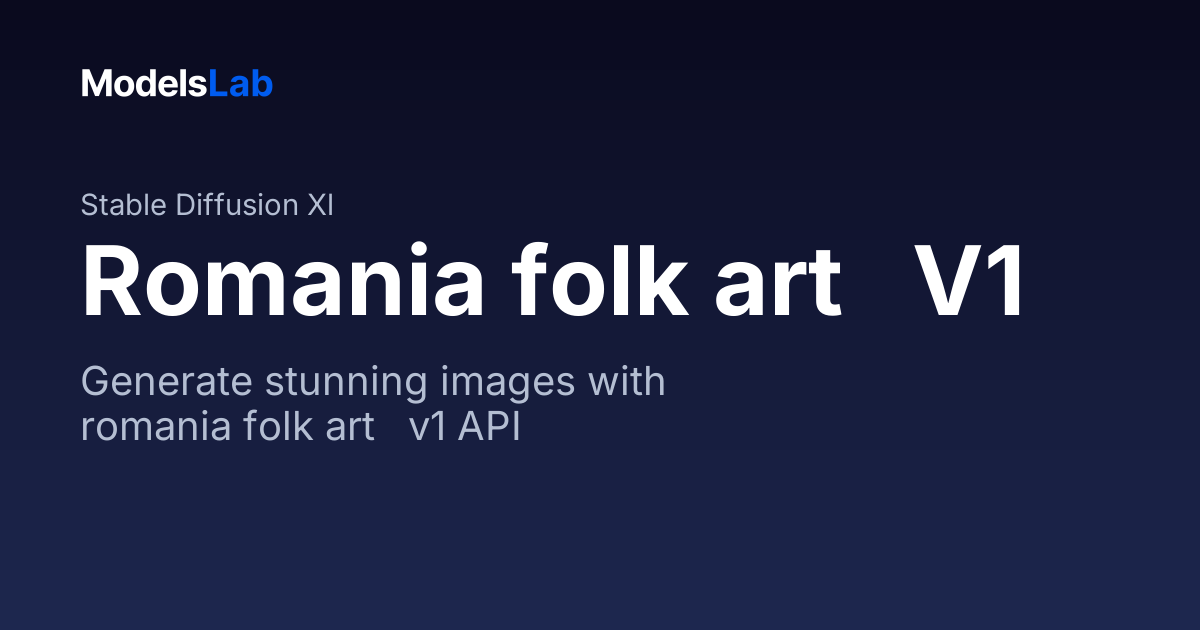
Task: Click the word "Stable" in small label
Action: [x=124, y=205]
